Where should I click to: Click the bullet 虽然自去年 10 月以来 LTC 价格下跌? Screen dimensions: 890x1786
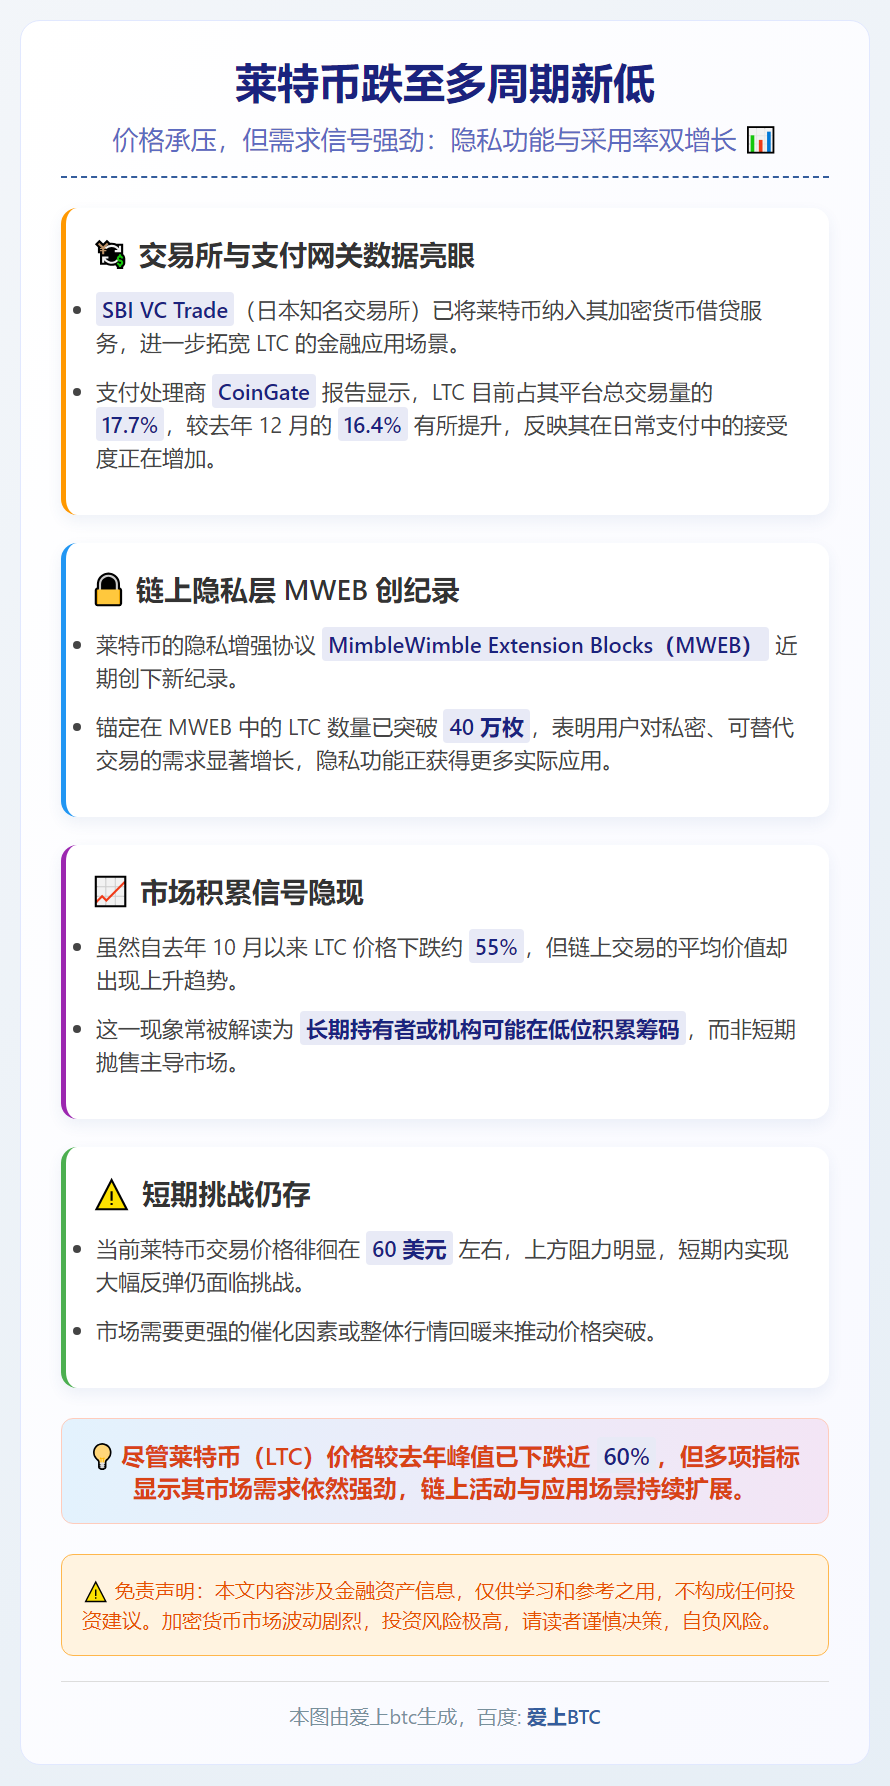pos(442,964)
